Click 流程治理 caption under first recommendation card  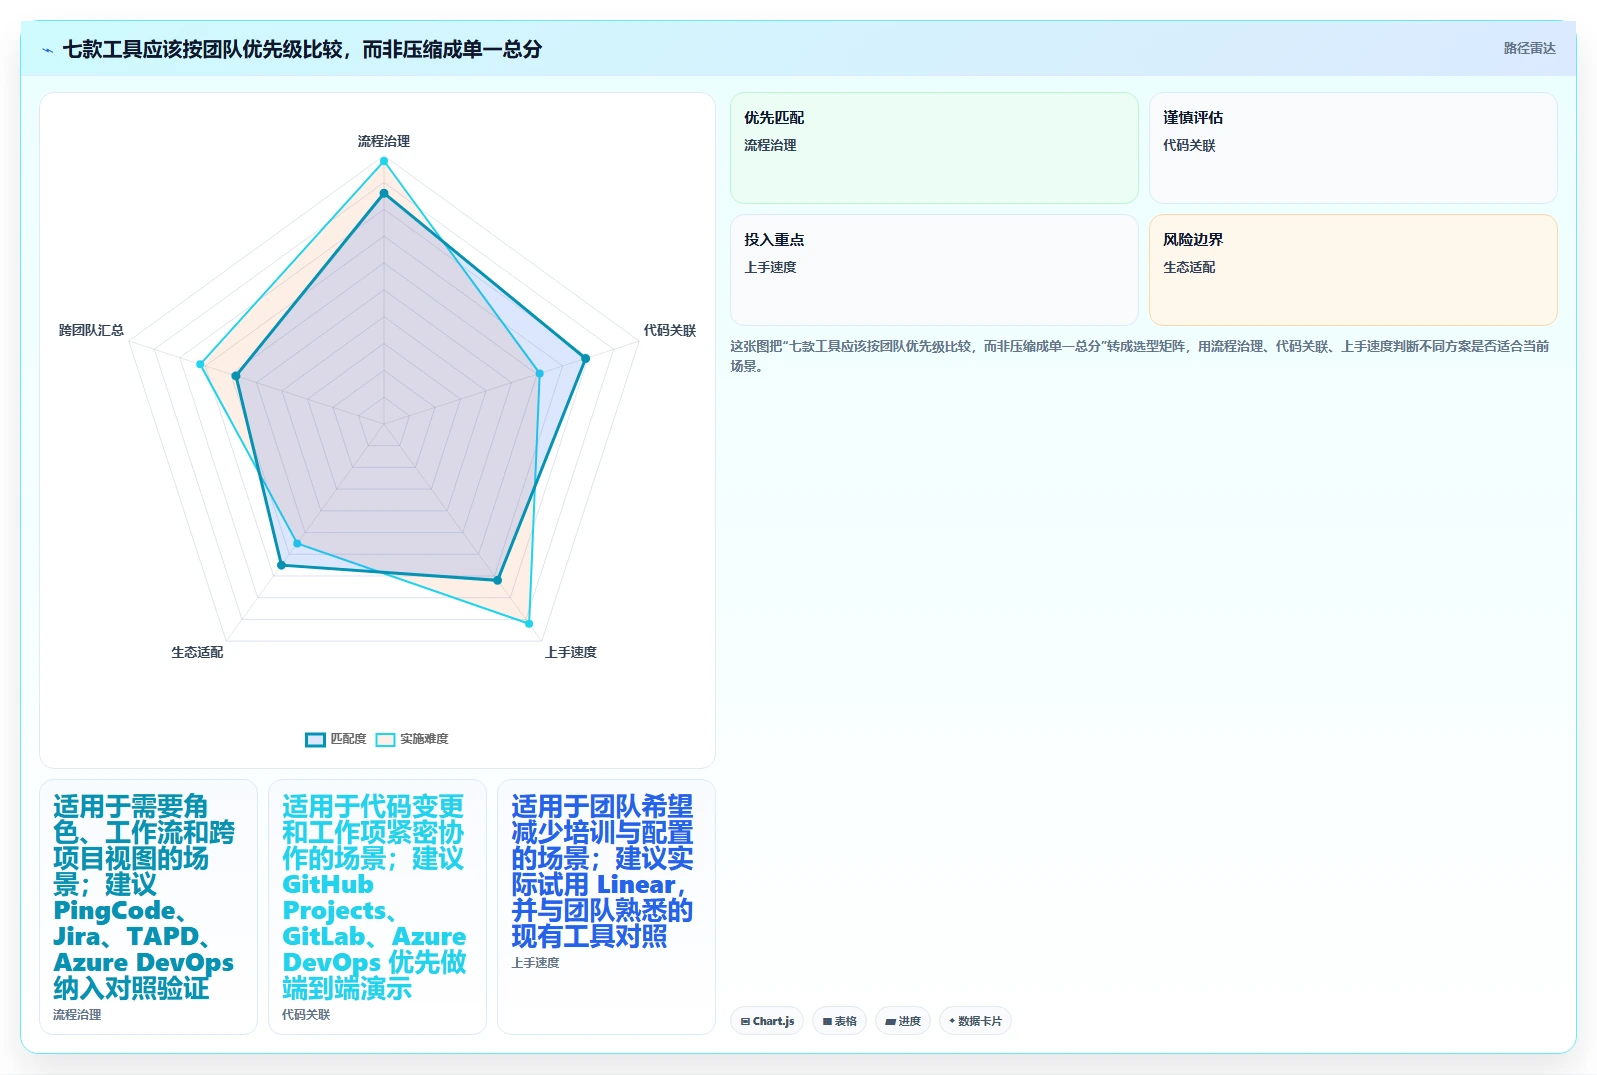(x=77, y=1014)
